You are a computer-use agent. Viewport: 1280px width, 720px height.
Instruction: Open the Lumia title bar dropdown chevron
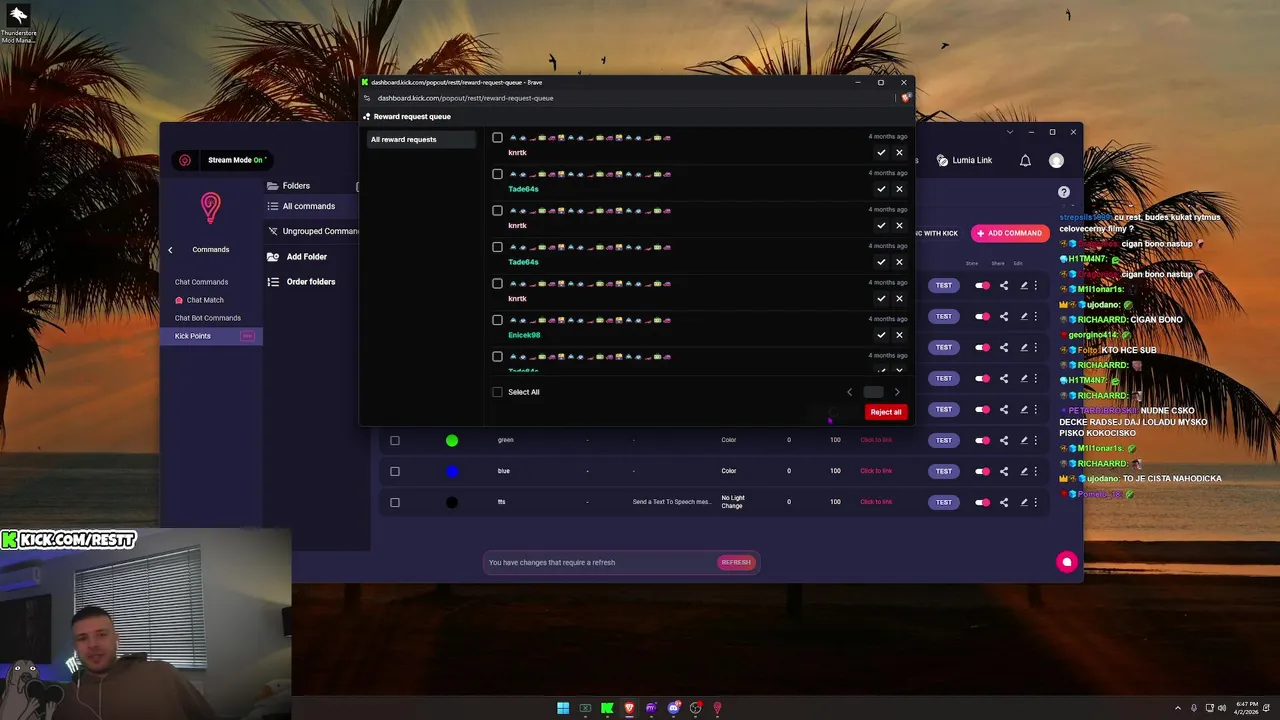[x=1009, y=132]
